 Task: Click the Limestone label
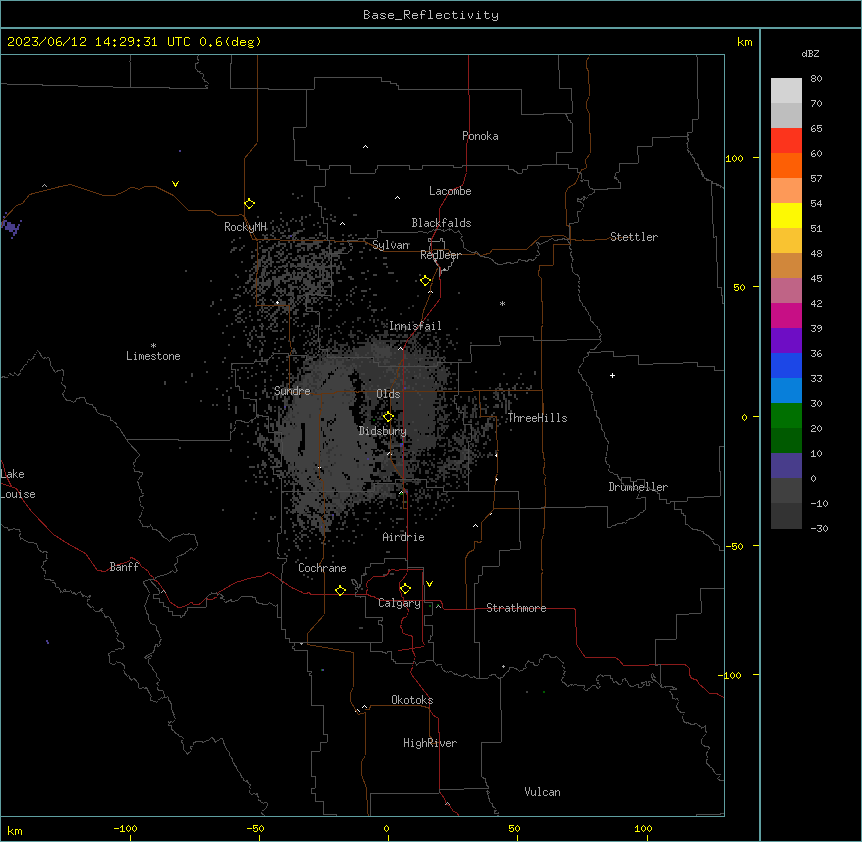[x=153, y=356]
